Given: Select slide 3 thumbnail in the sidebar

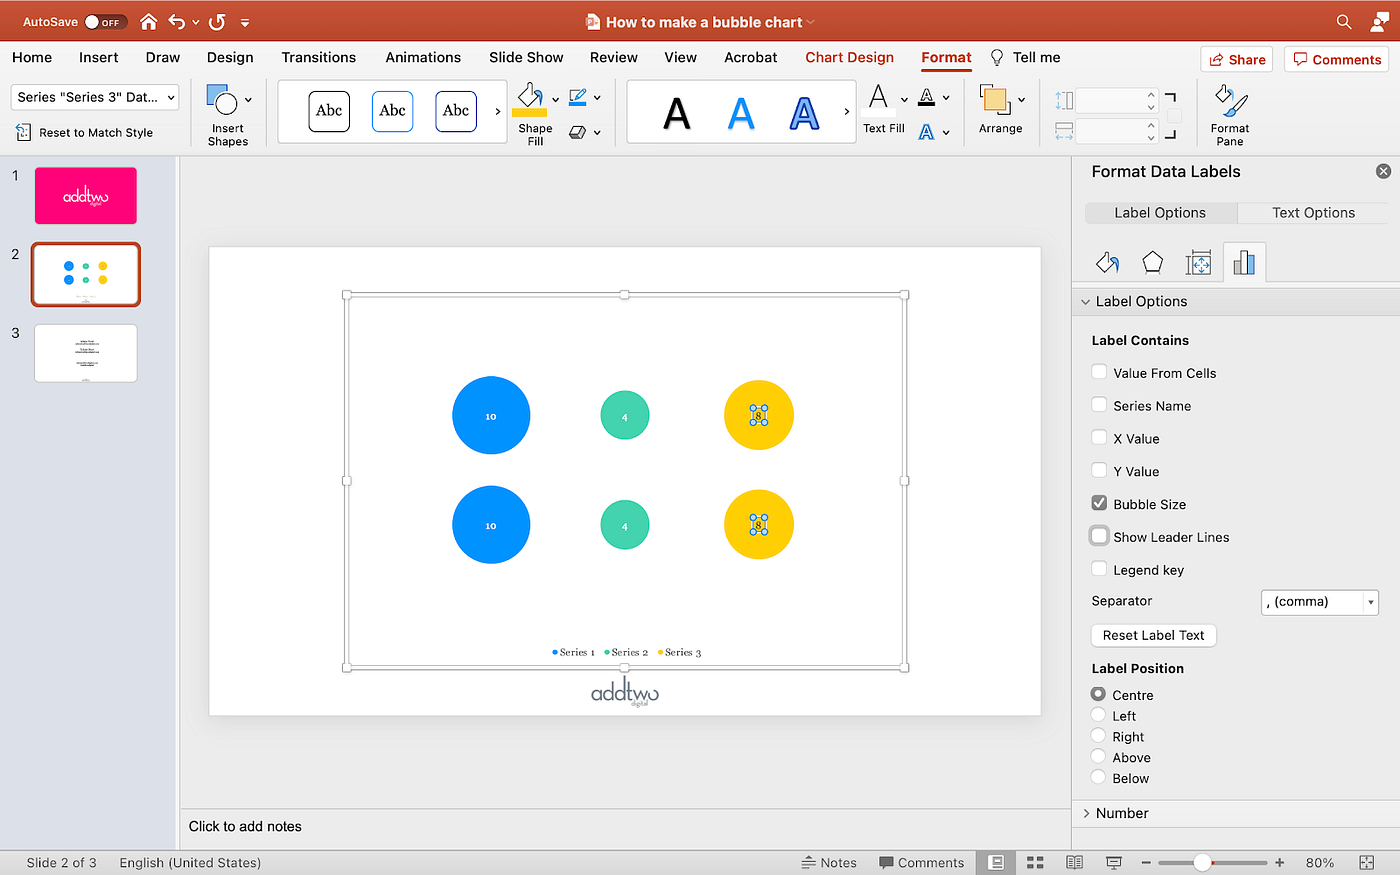Looking at the screenshot, I should tap(85, 353).
